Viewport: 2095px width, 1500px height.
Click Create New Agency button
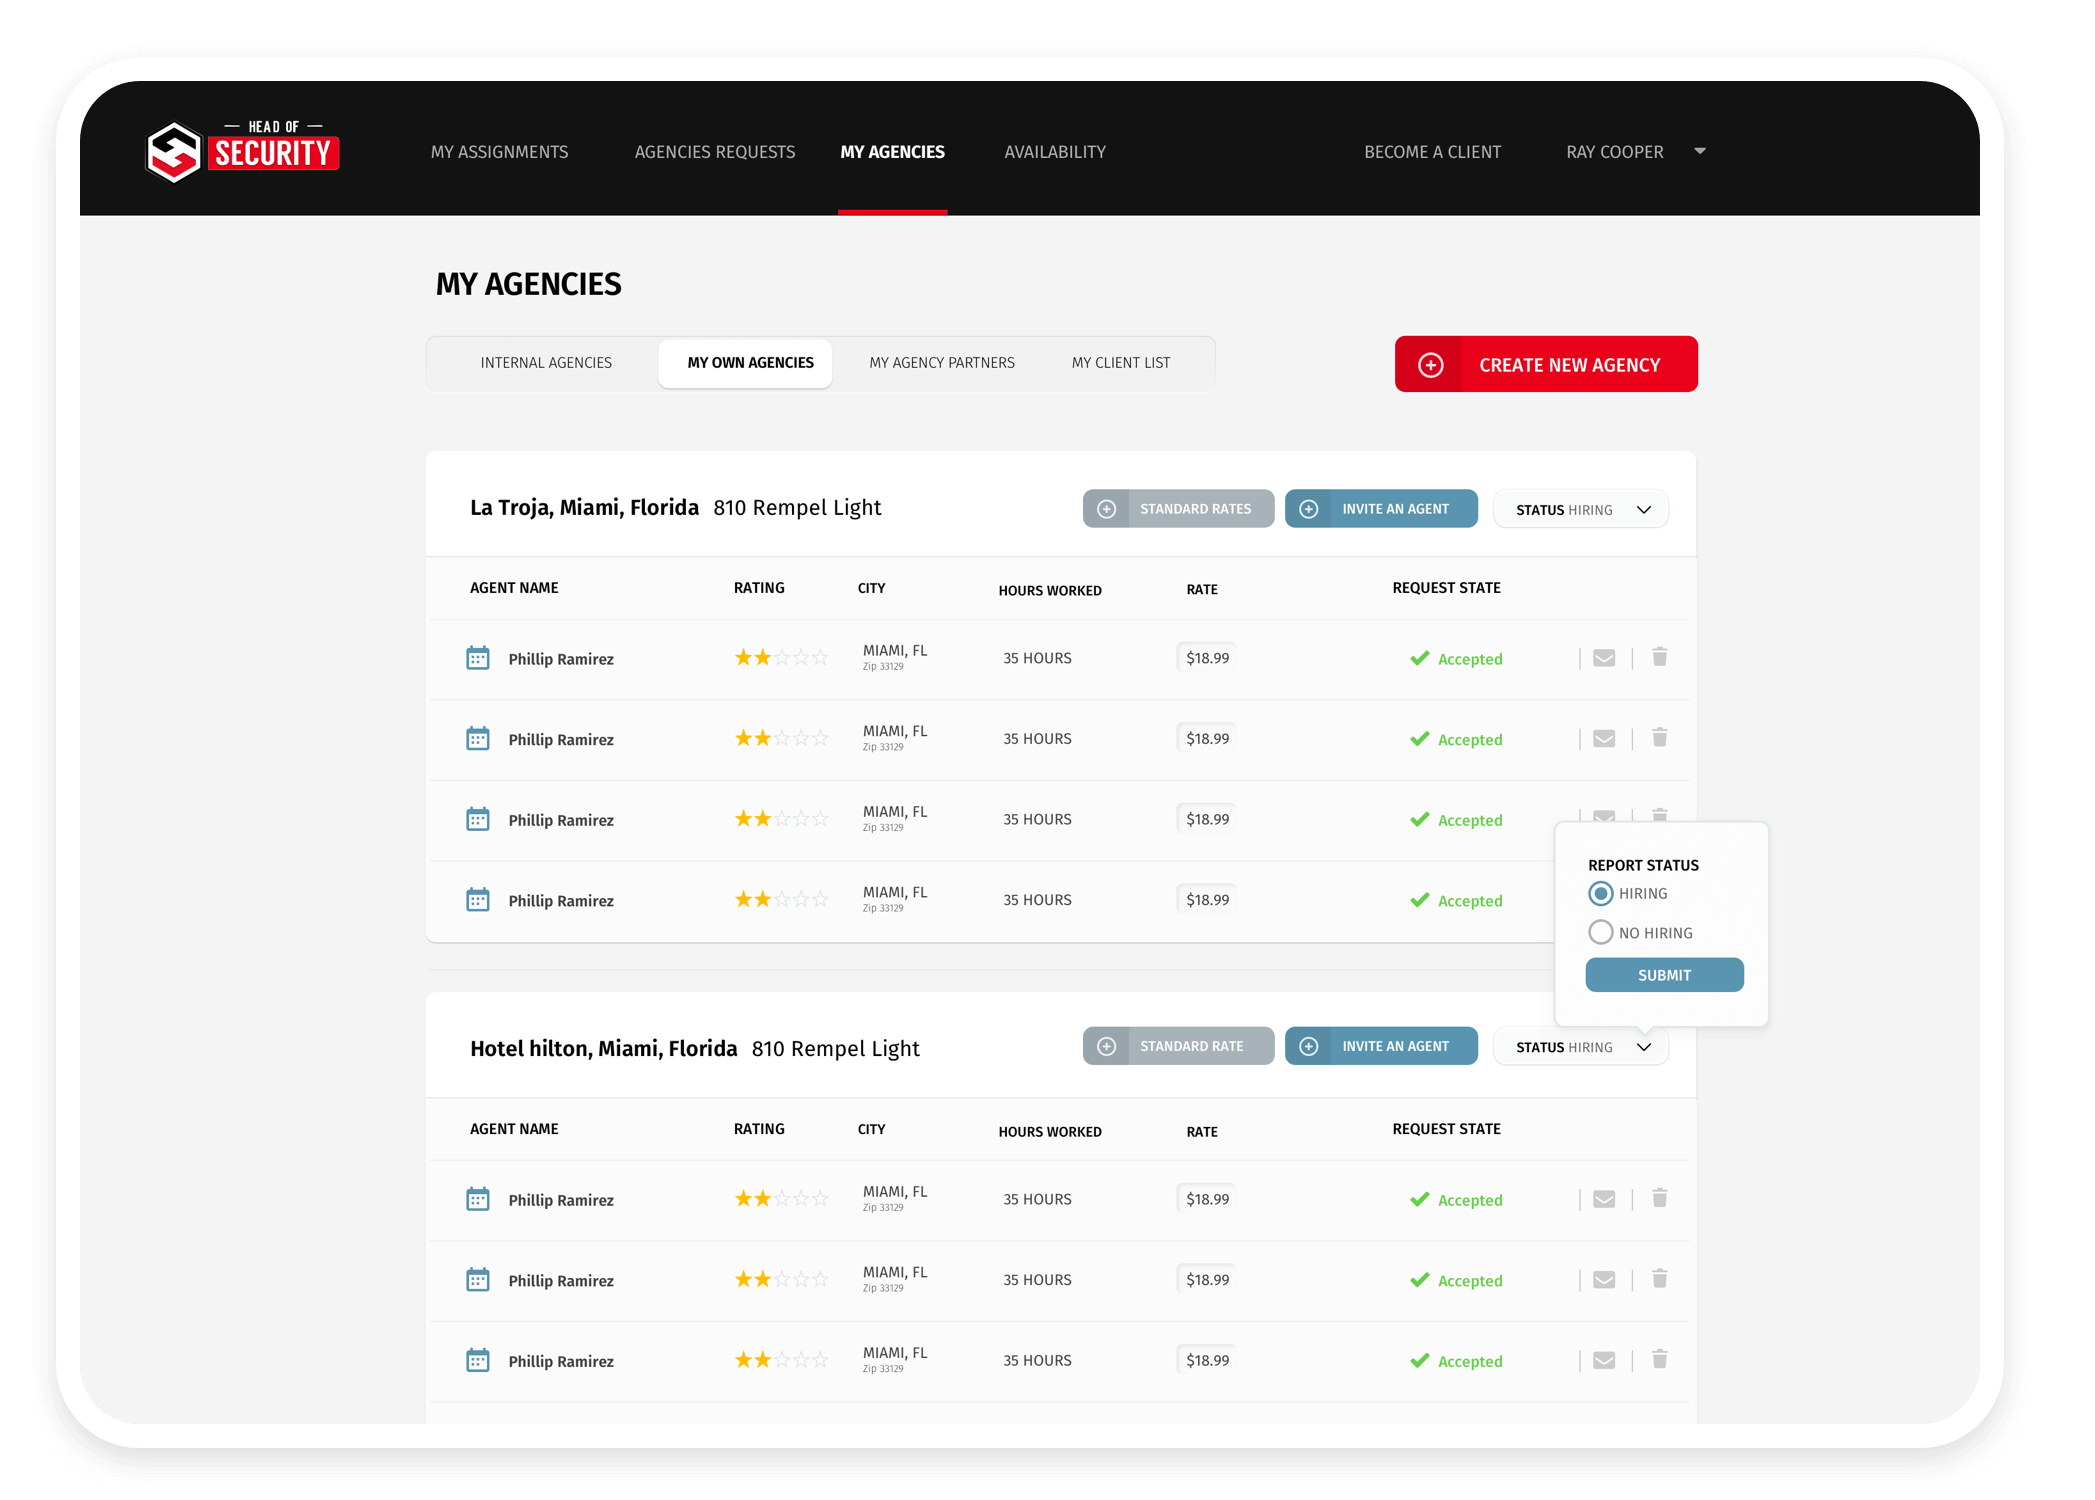1546,365
